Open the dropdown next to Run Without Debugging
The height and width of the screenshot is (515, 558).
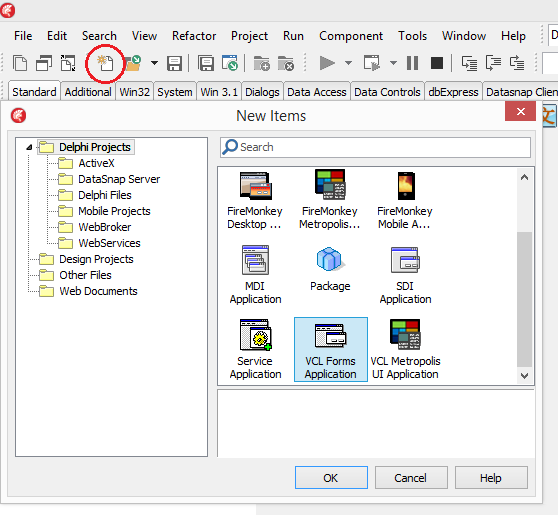pyautogui.click(x=393, y=63)
